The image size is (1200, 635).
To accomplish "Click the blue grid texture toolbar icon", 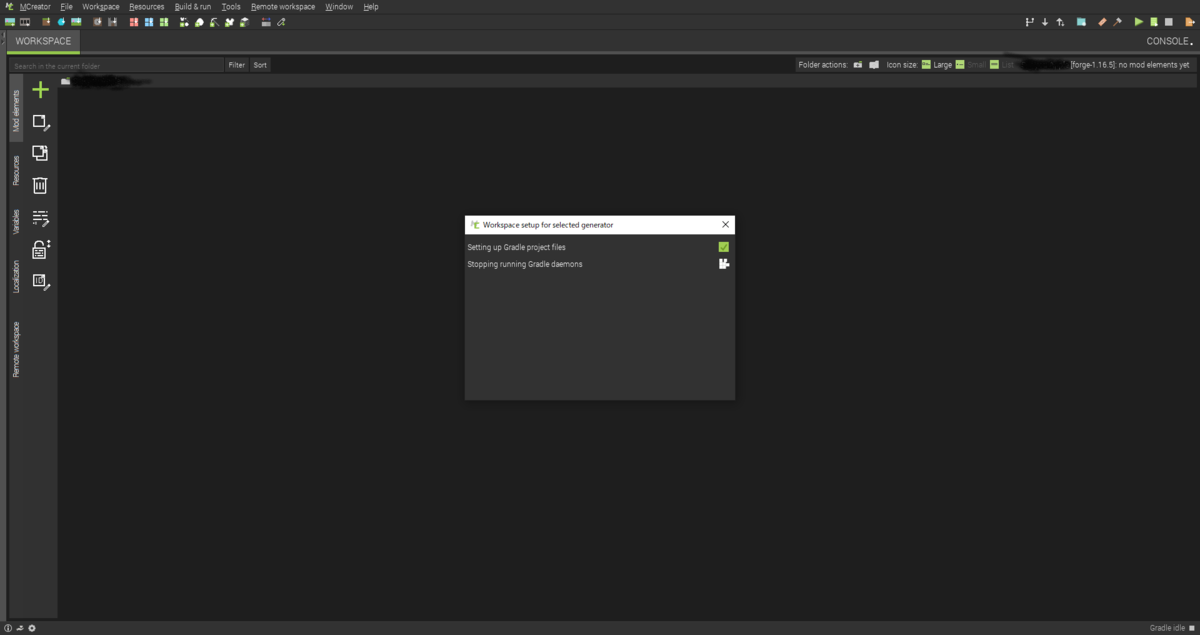I will [x=149, y=22].
